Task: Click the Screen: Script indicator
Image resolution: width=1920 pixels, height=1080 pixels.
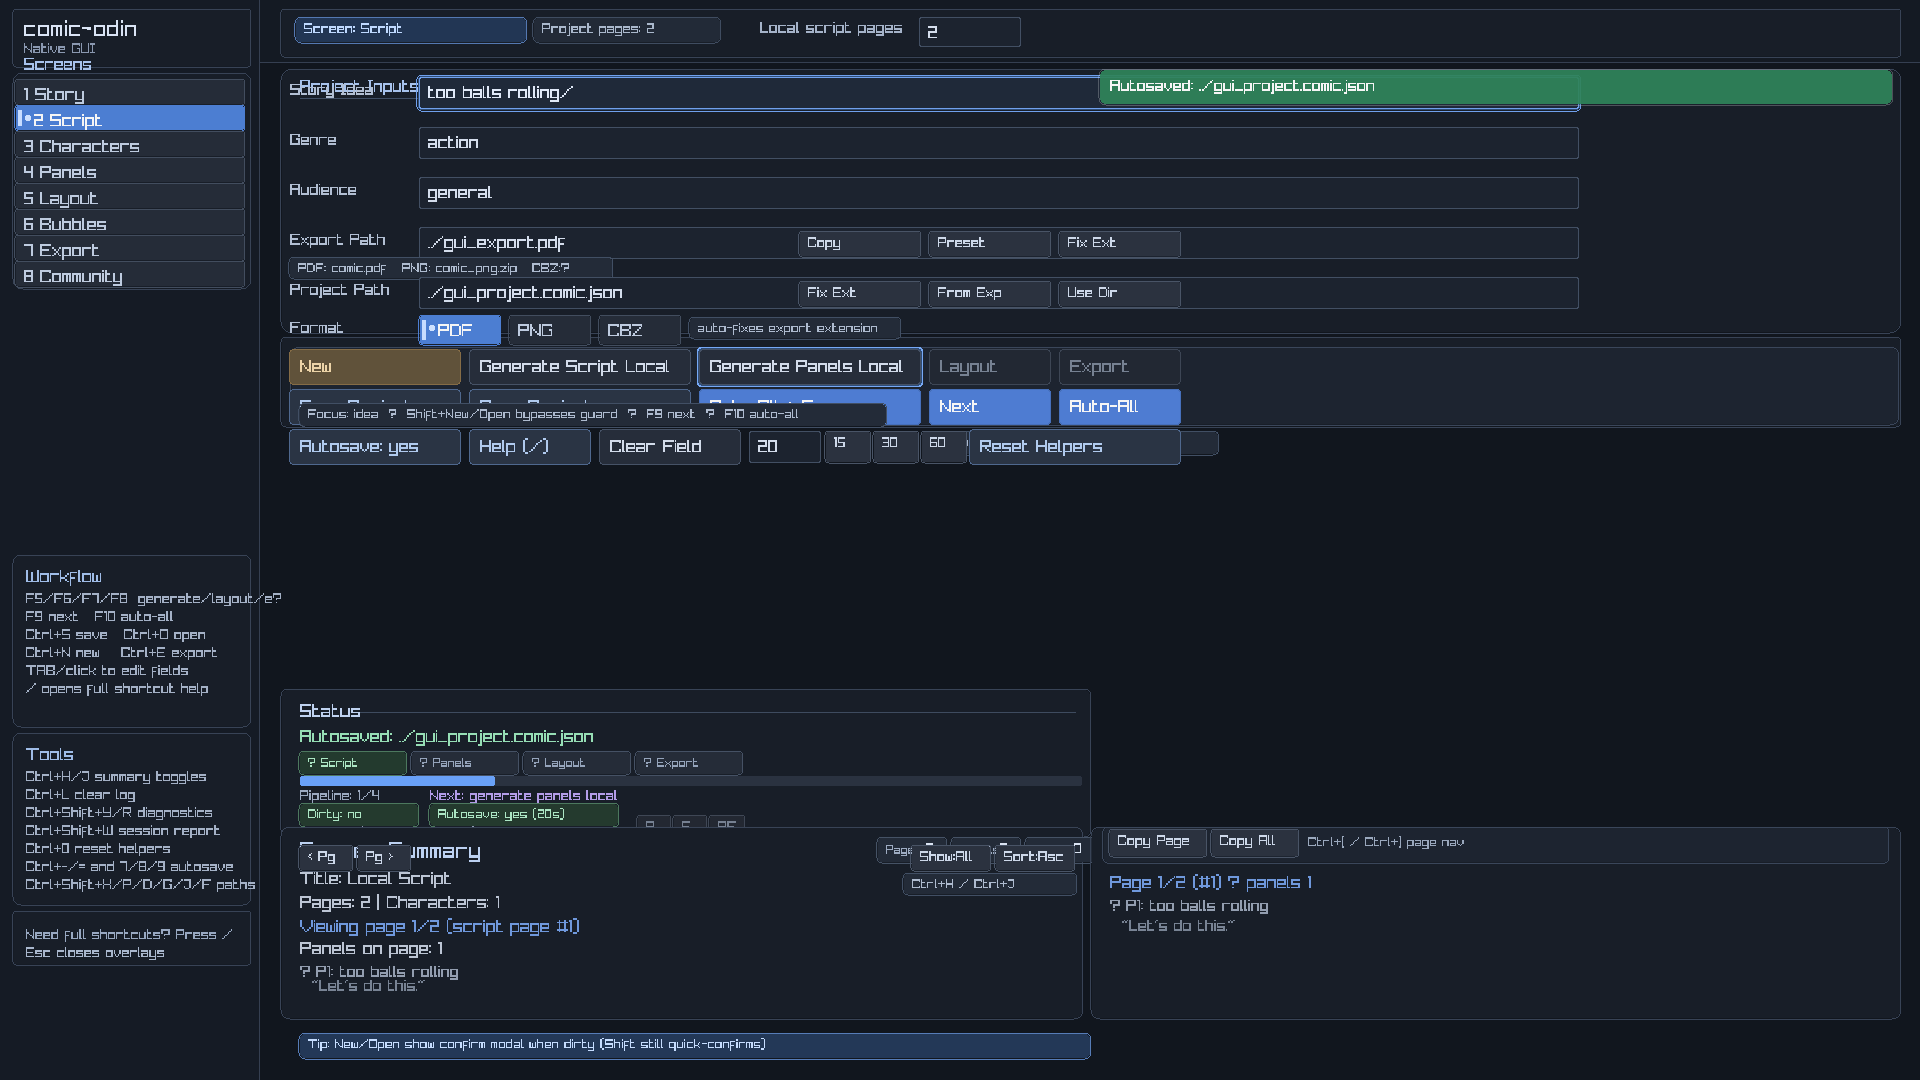Action: [410, 30]
